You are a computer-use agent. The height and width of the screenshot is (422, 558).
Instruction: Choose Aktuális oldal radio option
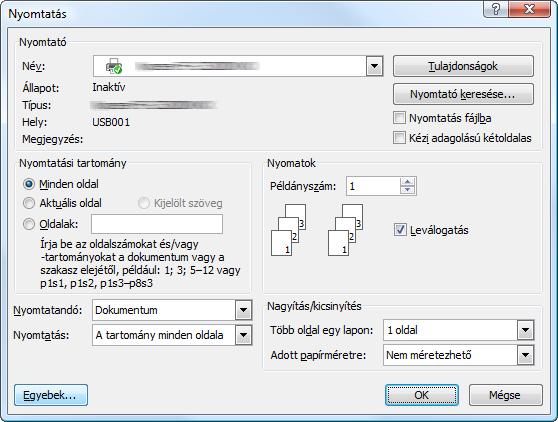[29, 203]
